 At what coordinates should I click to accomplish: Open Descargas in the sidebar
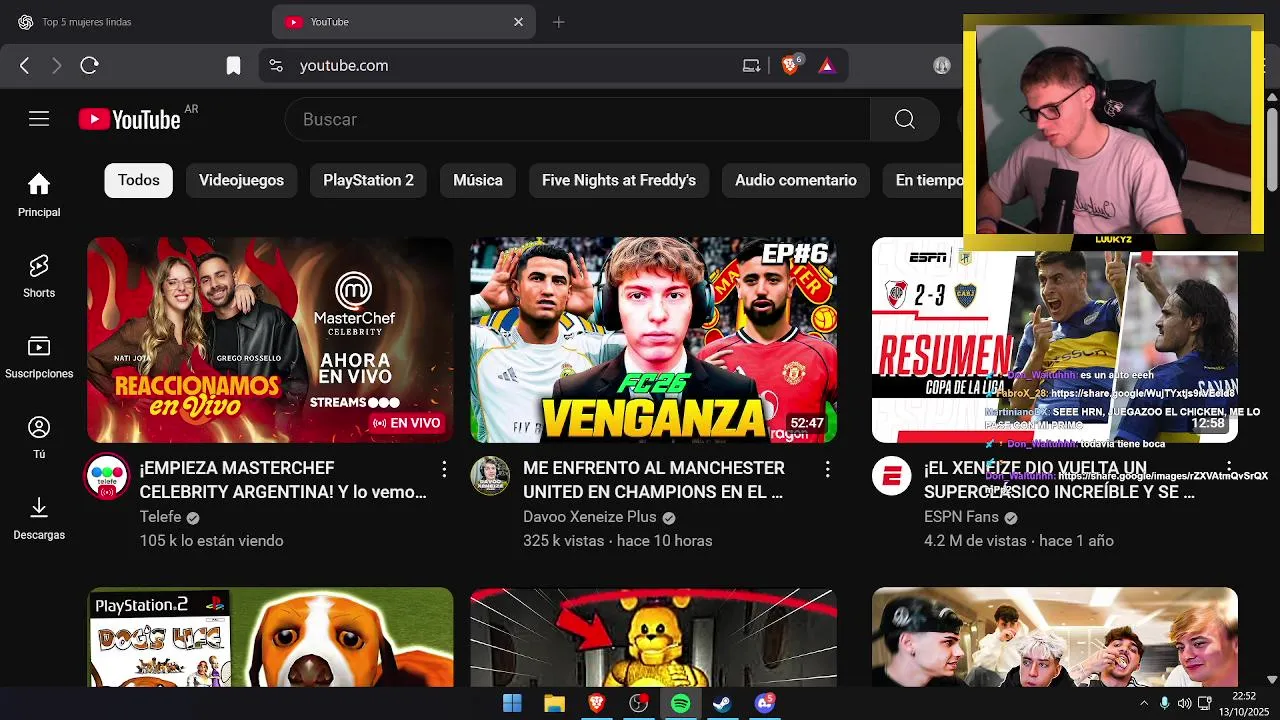(39, 518)
